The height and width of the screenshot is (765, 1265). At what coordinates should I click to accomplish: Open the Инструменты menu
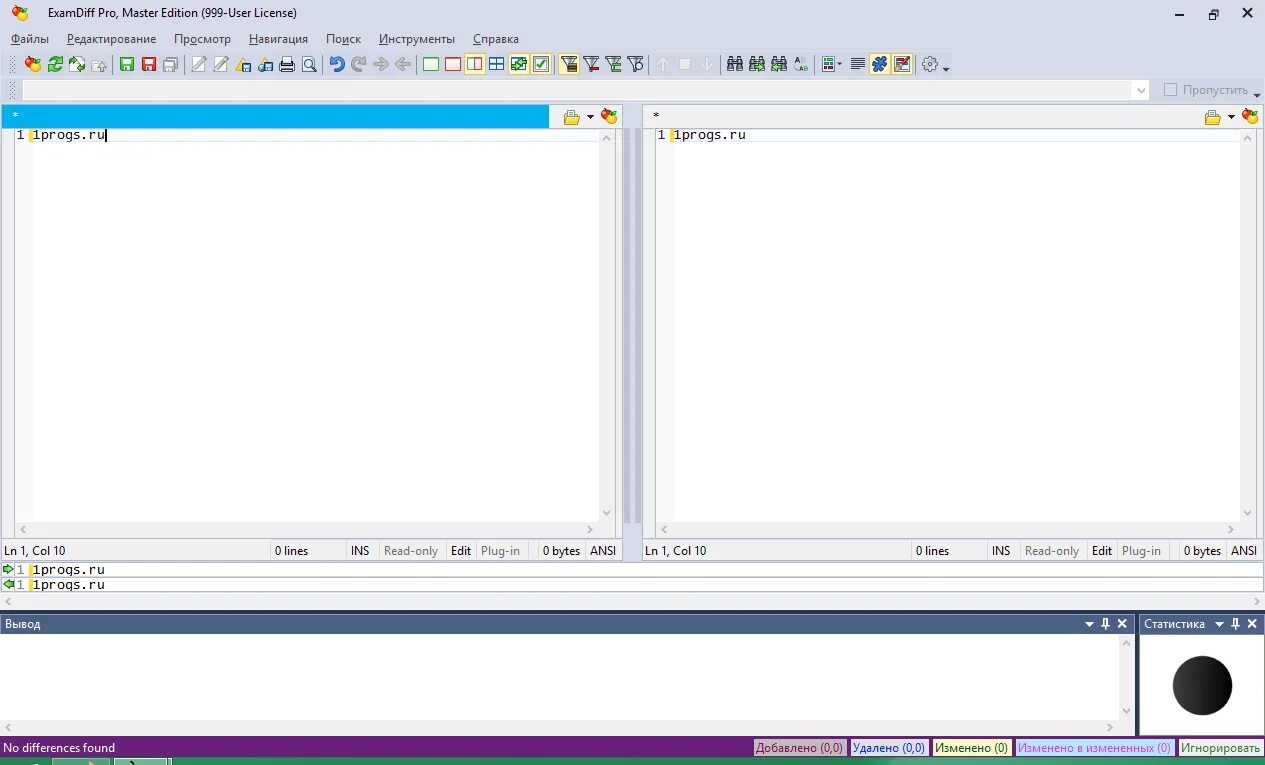click(416, 39)
